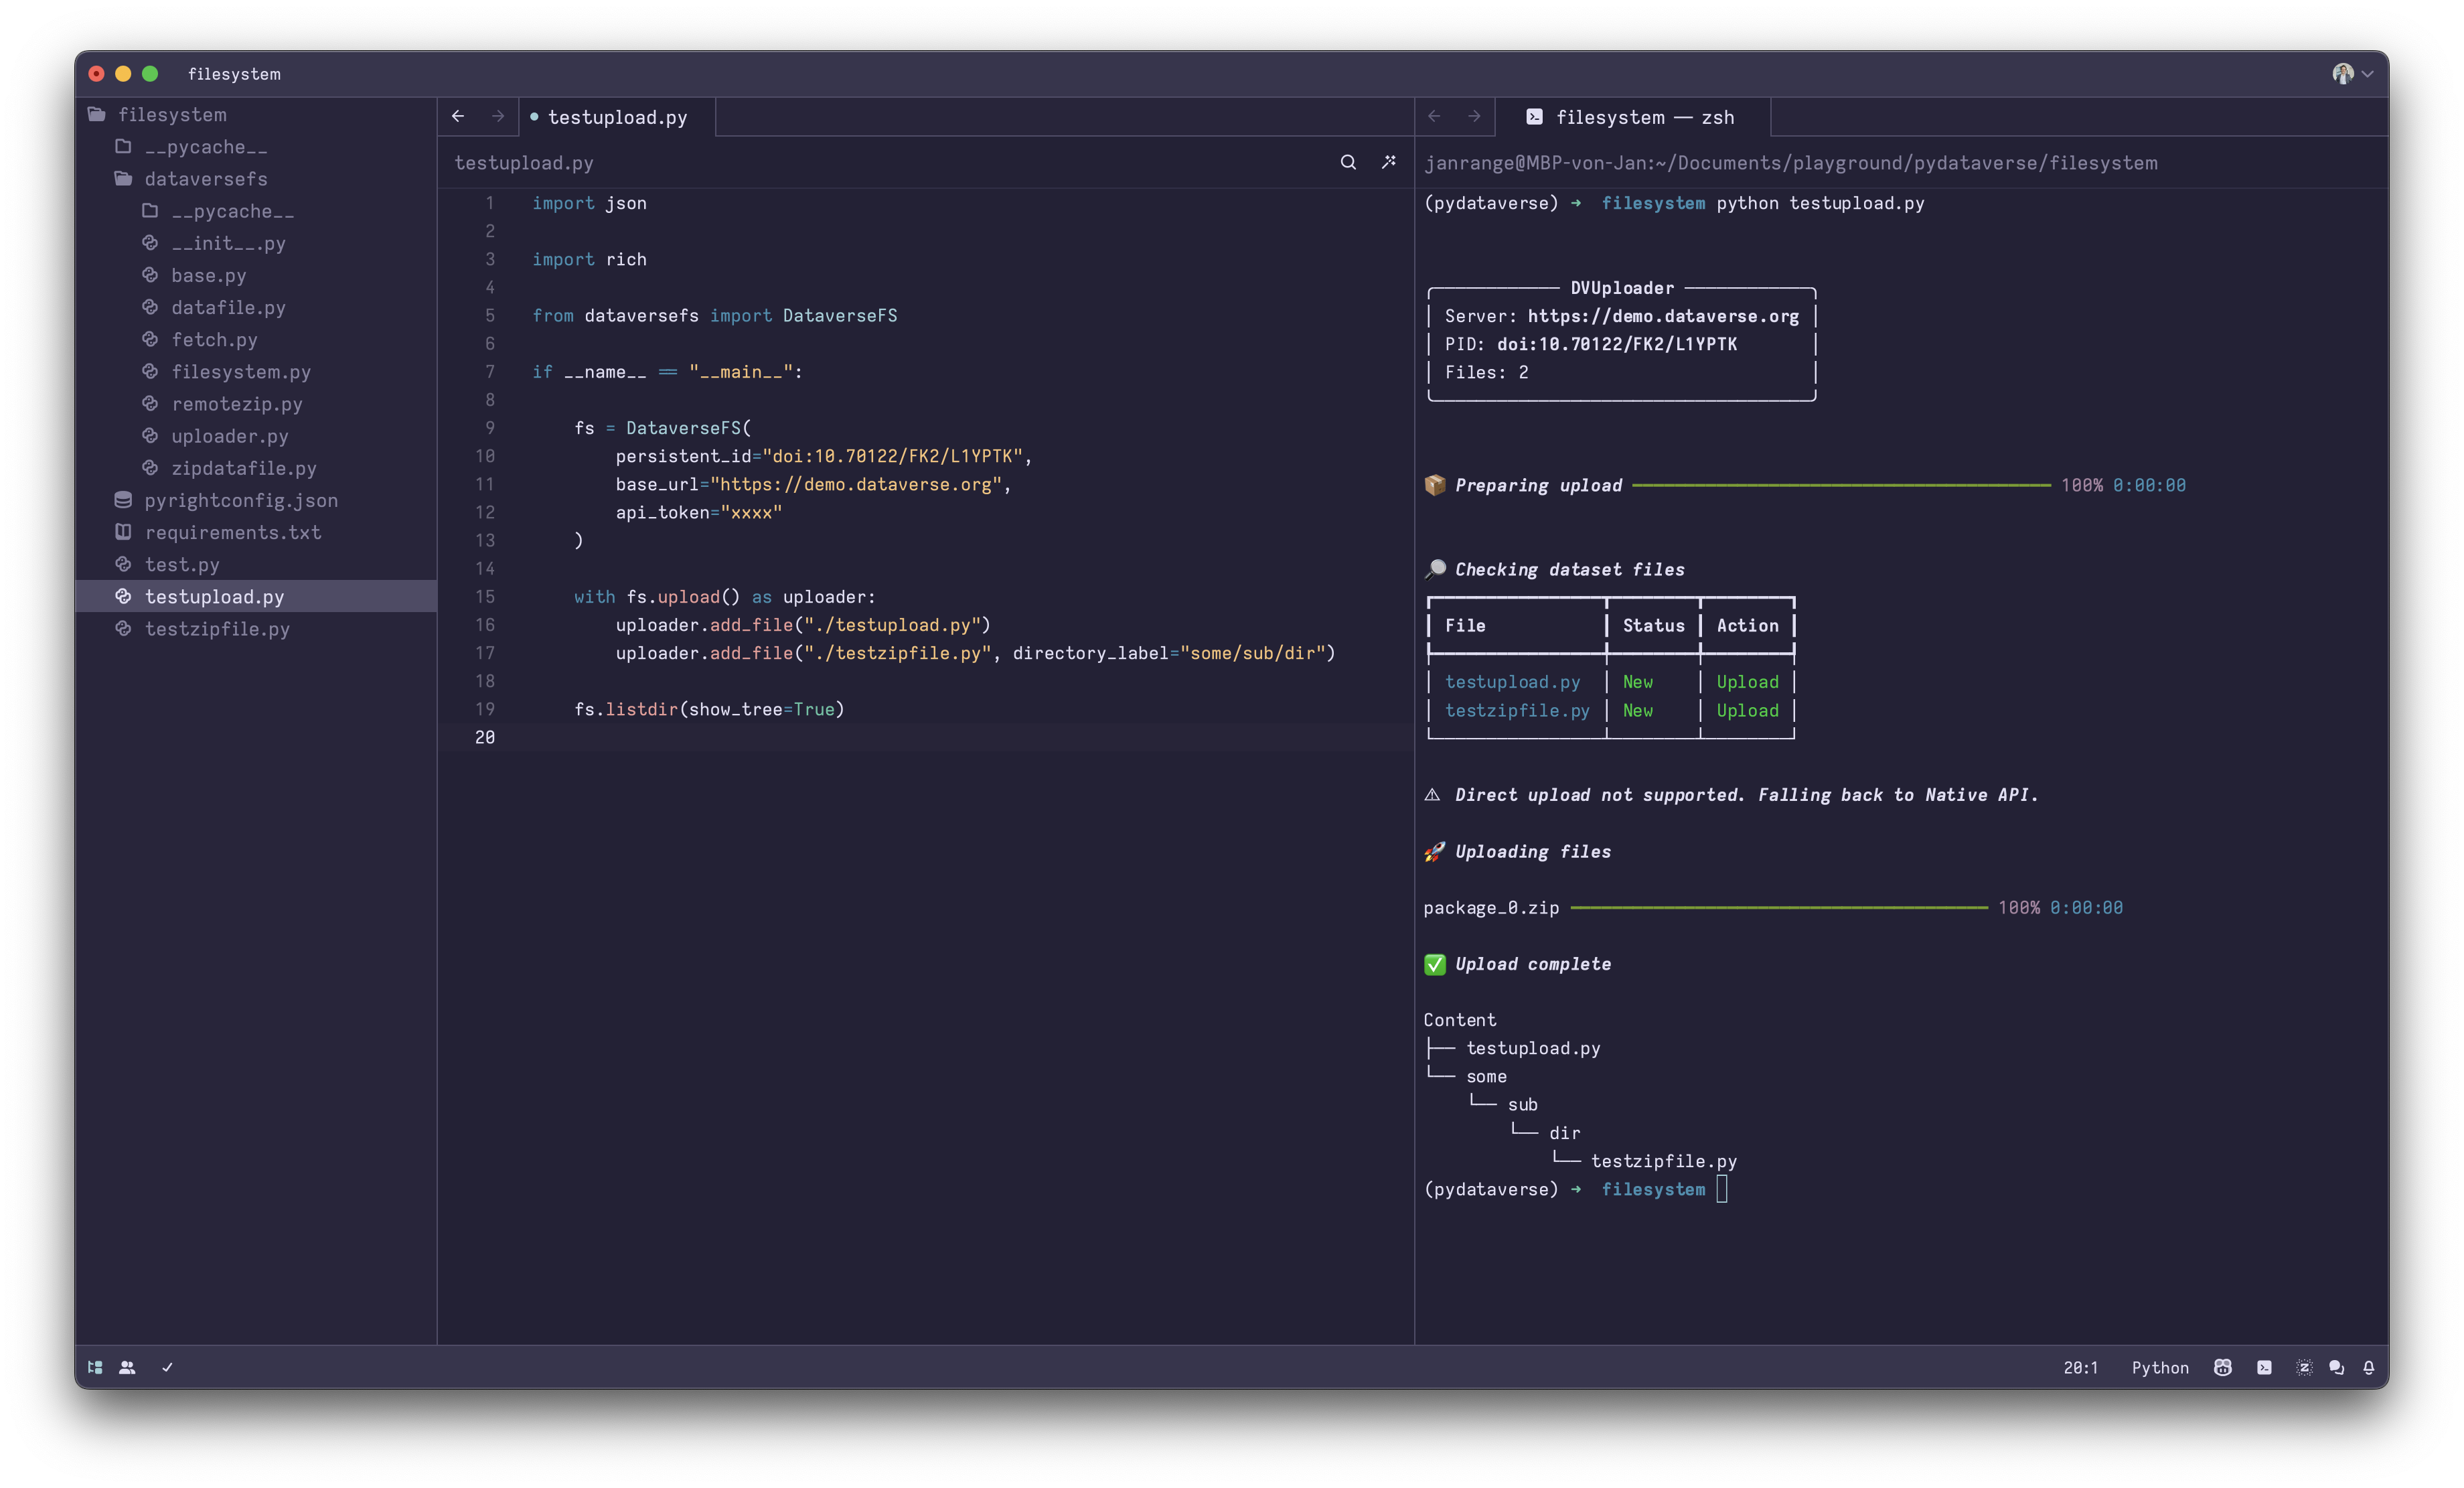The width and height of the screenshot is (2464, 1488).
Task: Click the buffer search magnifier icon
Action: click(x=1348, y=162)
